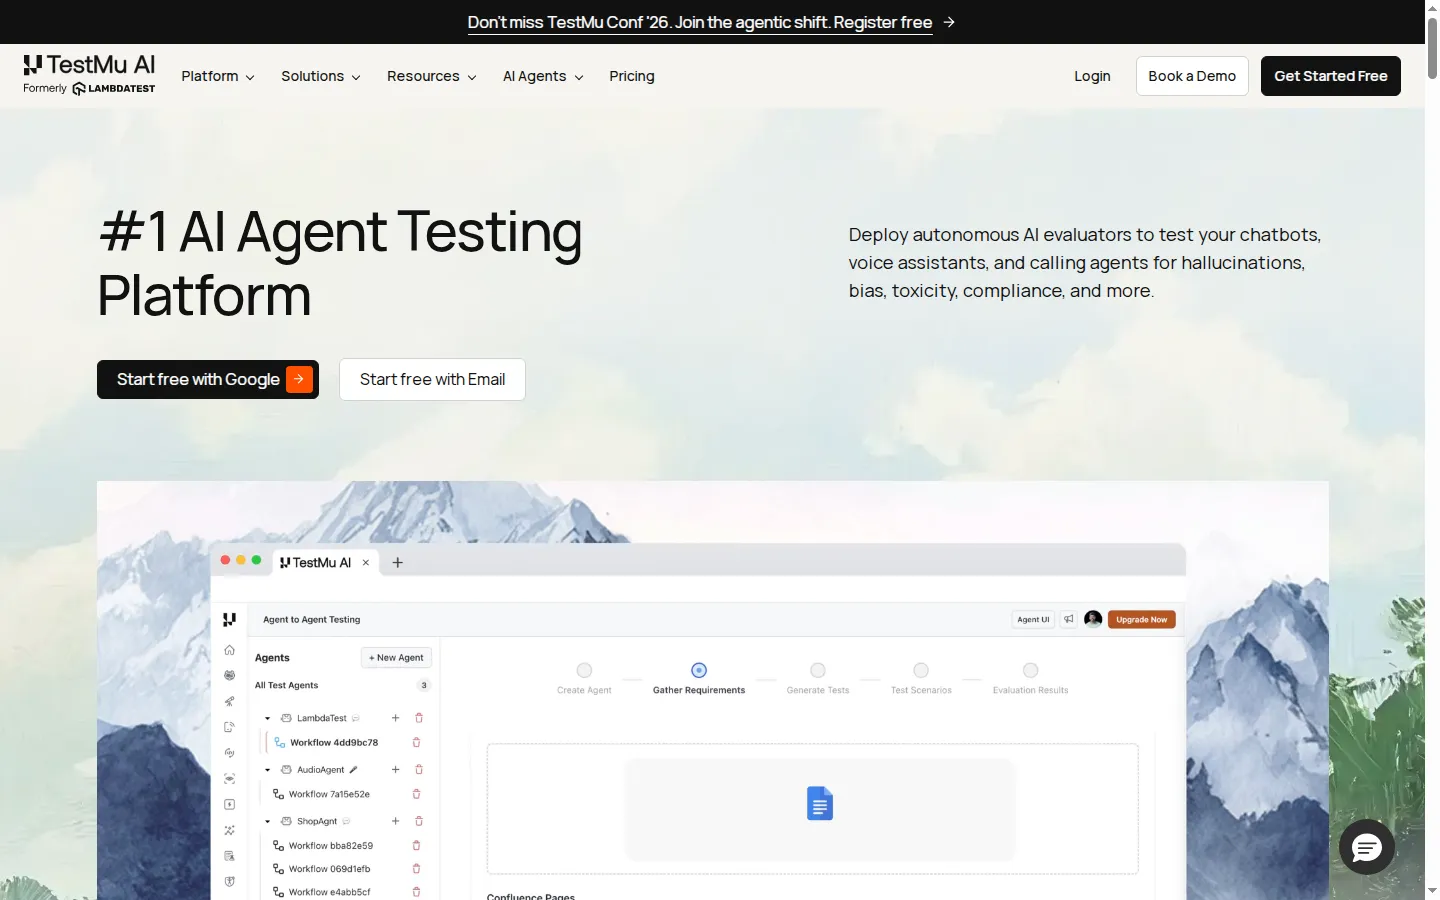Click the user avatar in demo header
Image resolution: width=1440 pixels, height=900 pixels.
[x=1093, y=619]
